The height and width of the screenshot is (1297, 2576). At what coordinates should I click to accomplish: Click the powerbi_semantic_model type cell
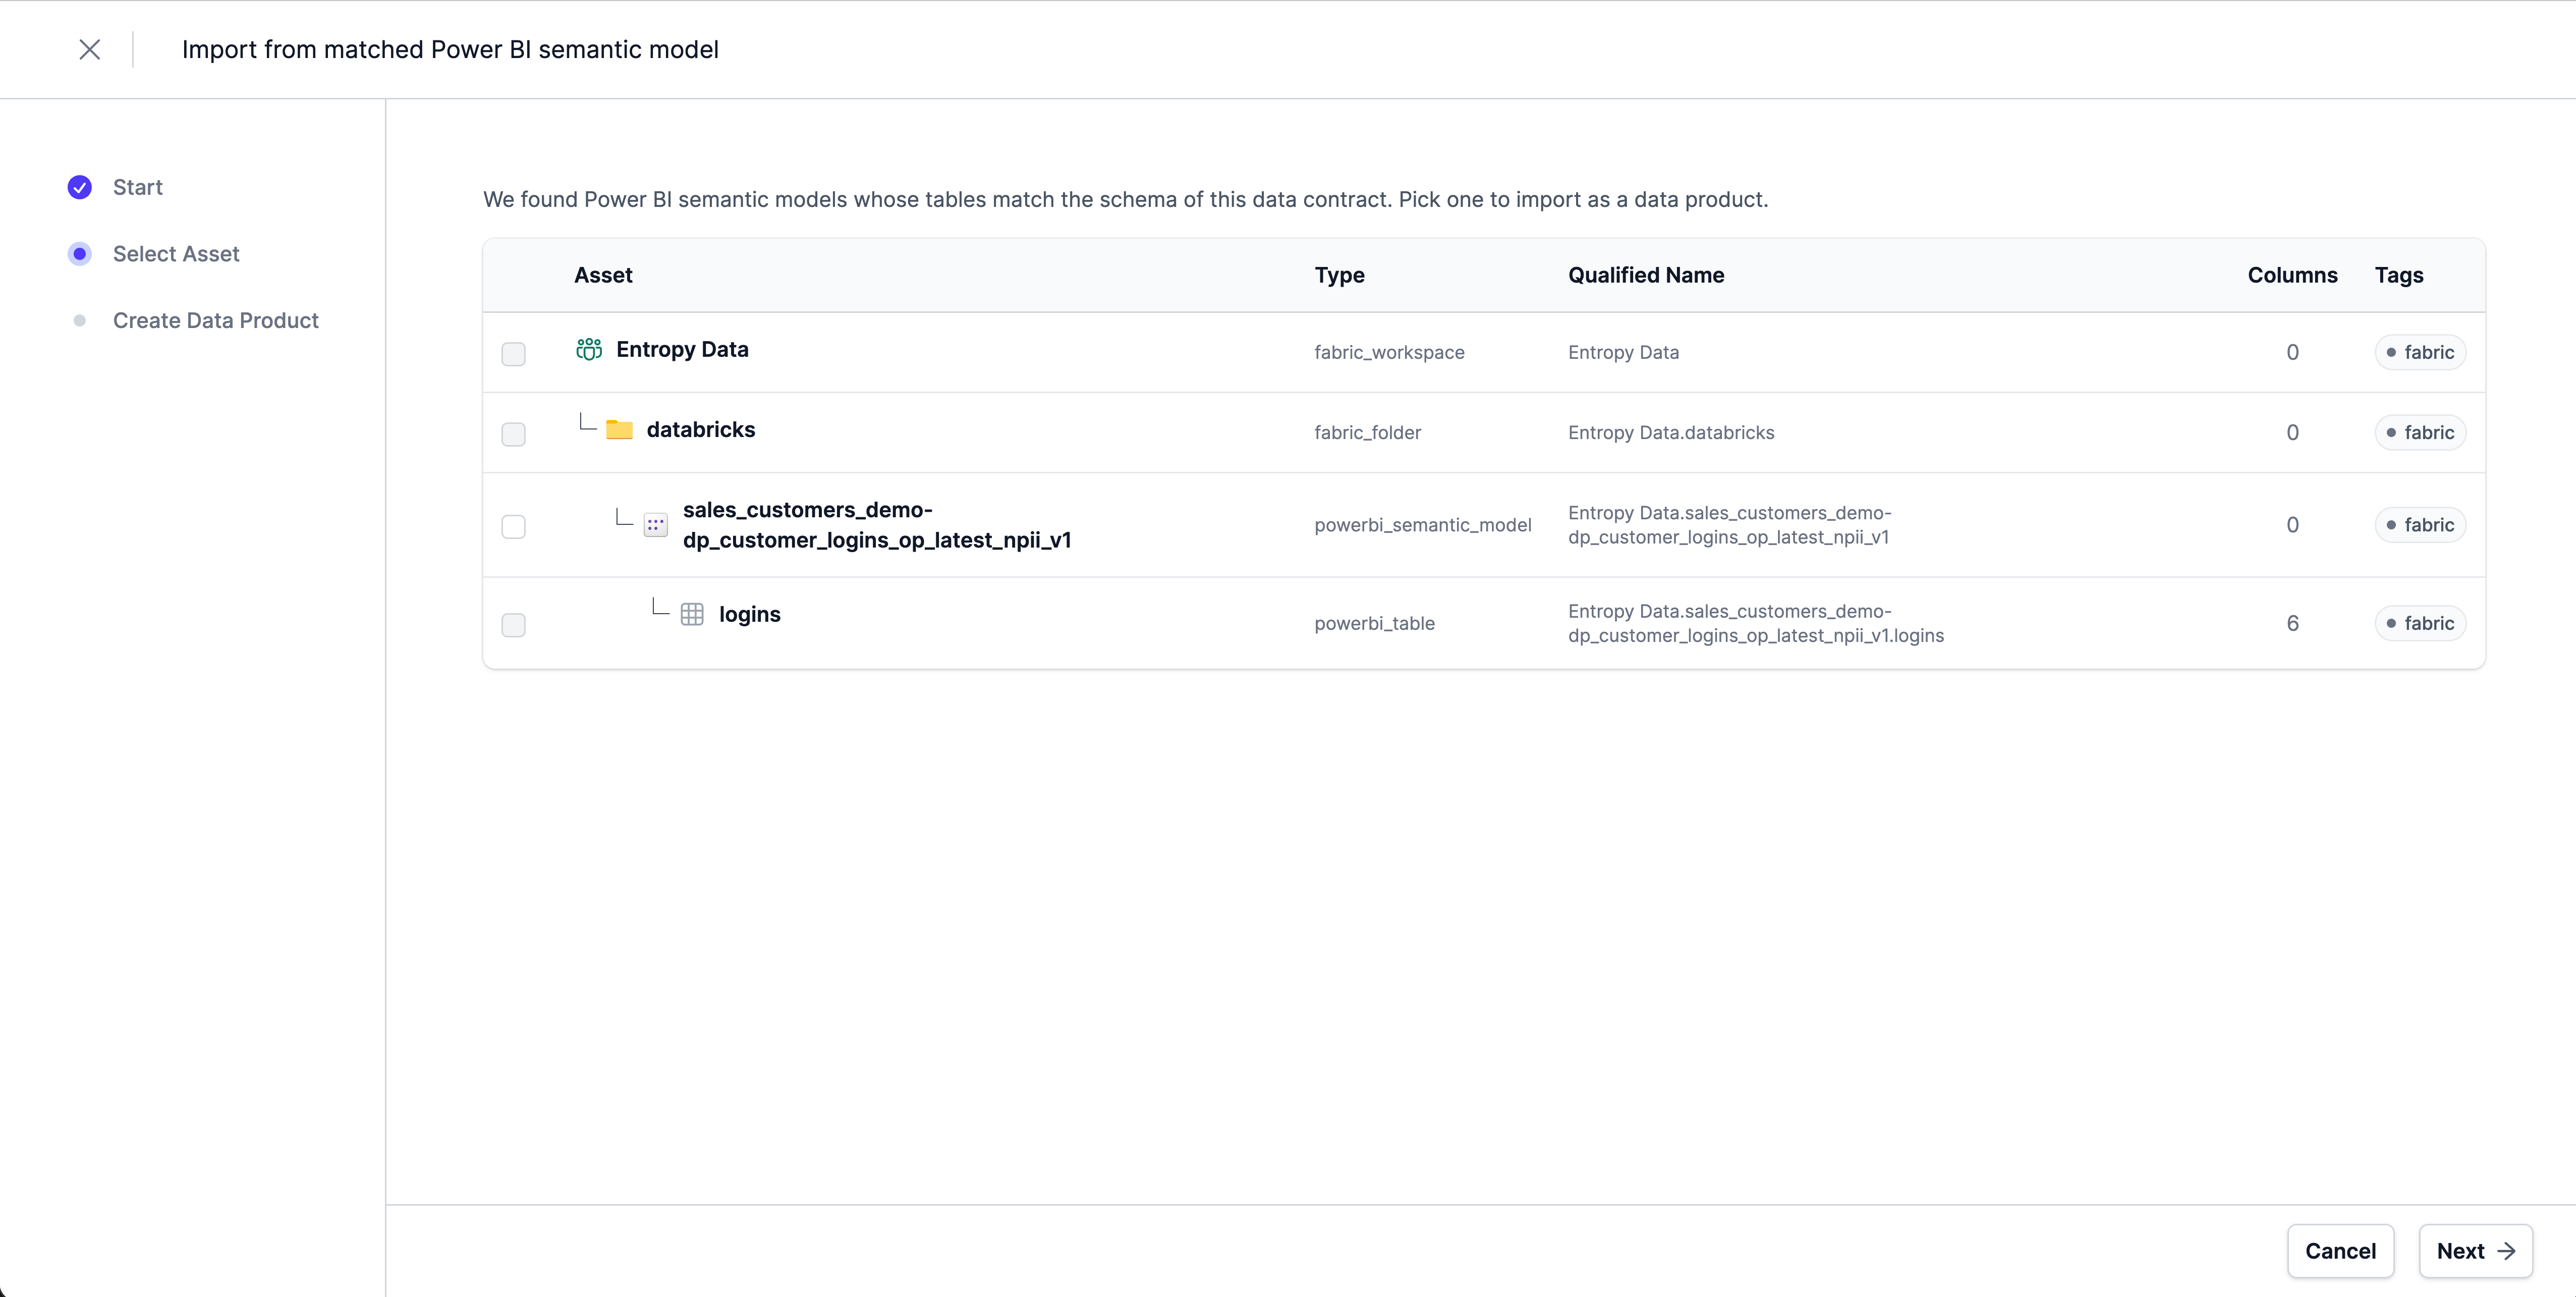[1422, 525]
